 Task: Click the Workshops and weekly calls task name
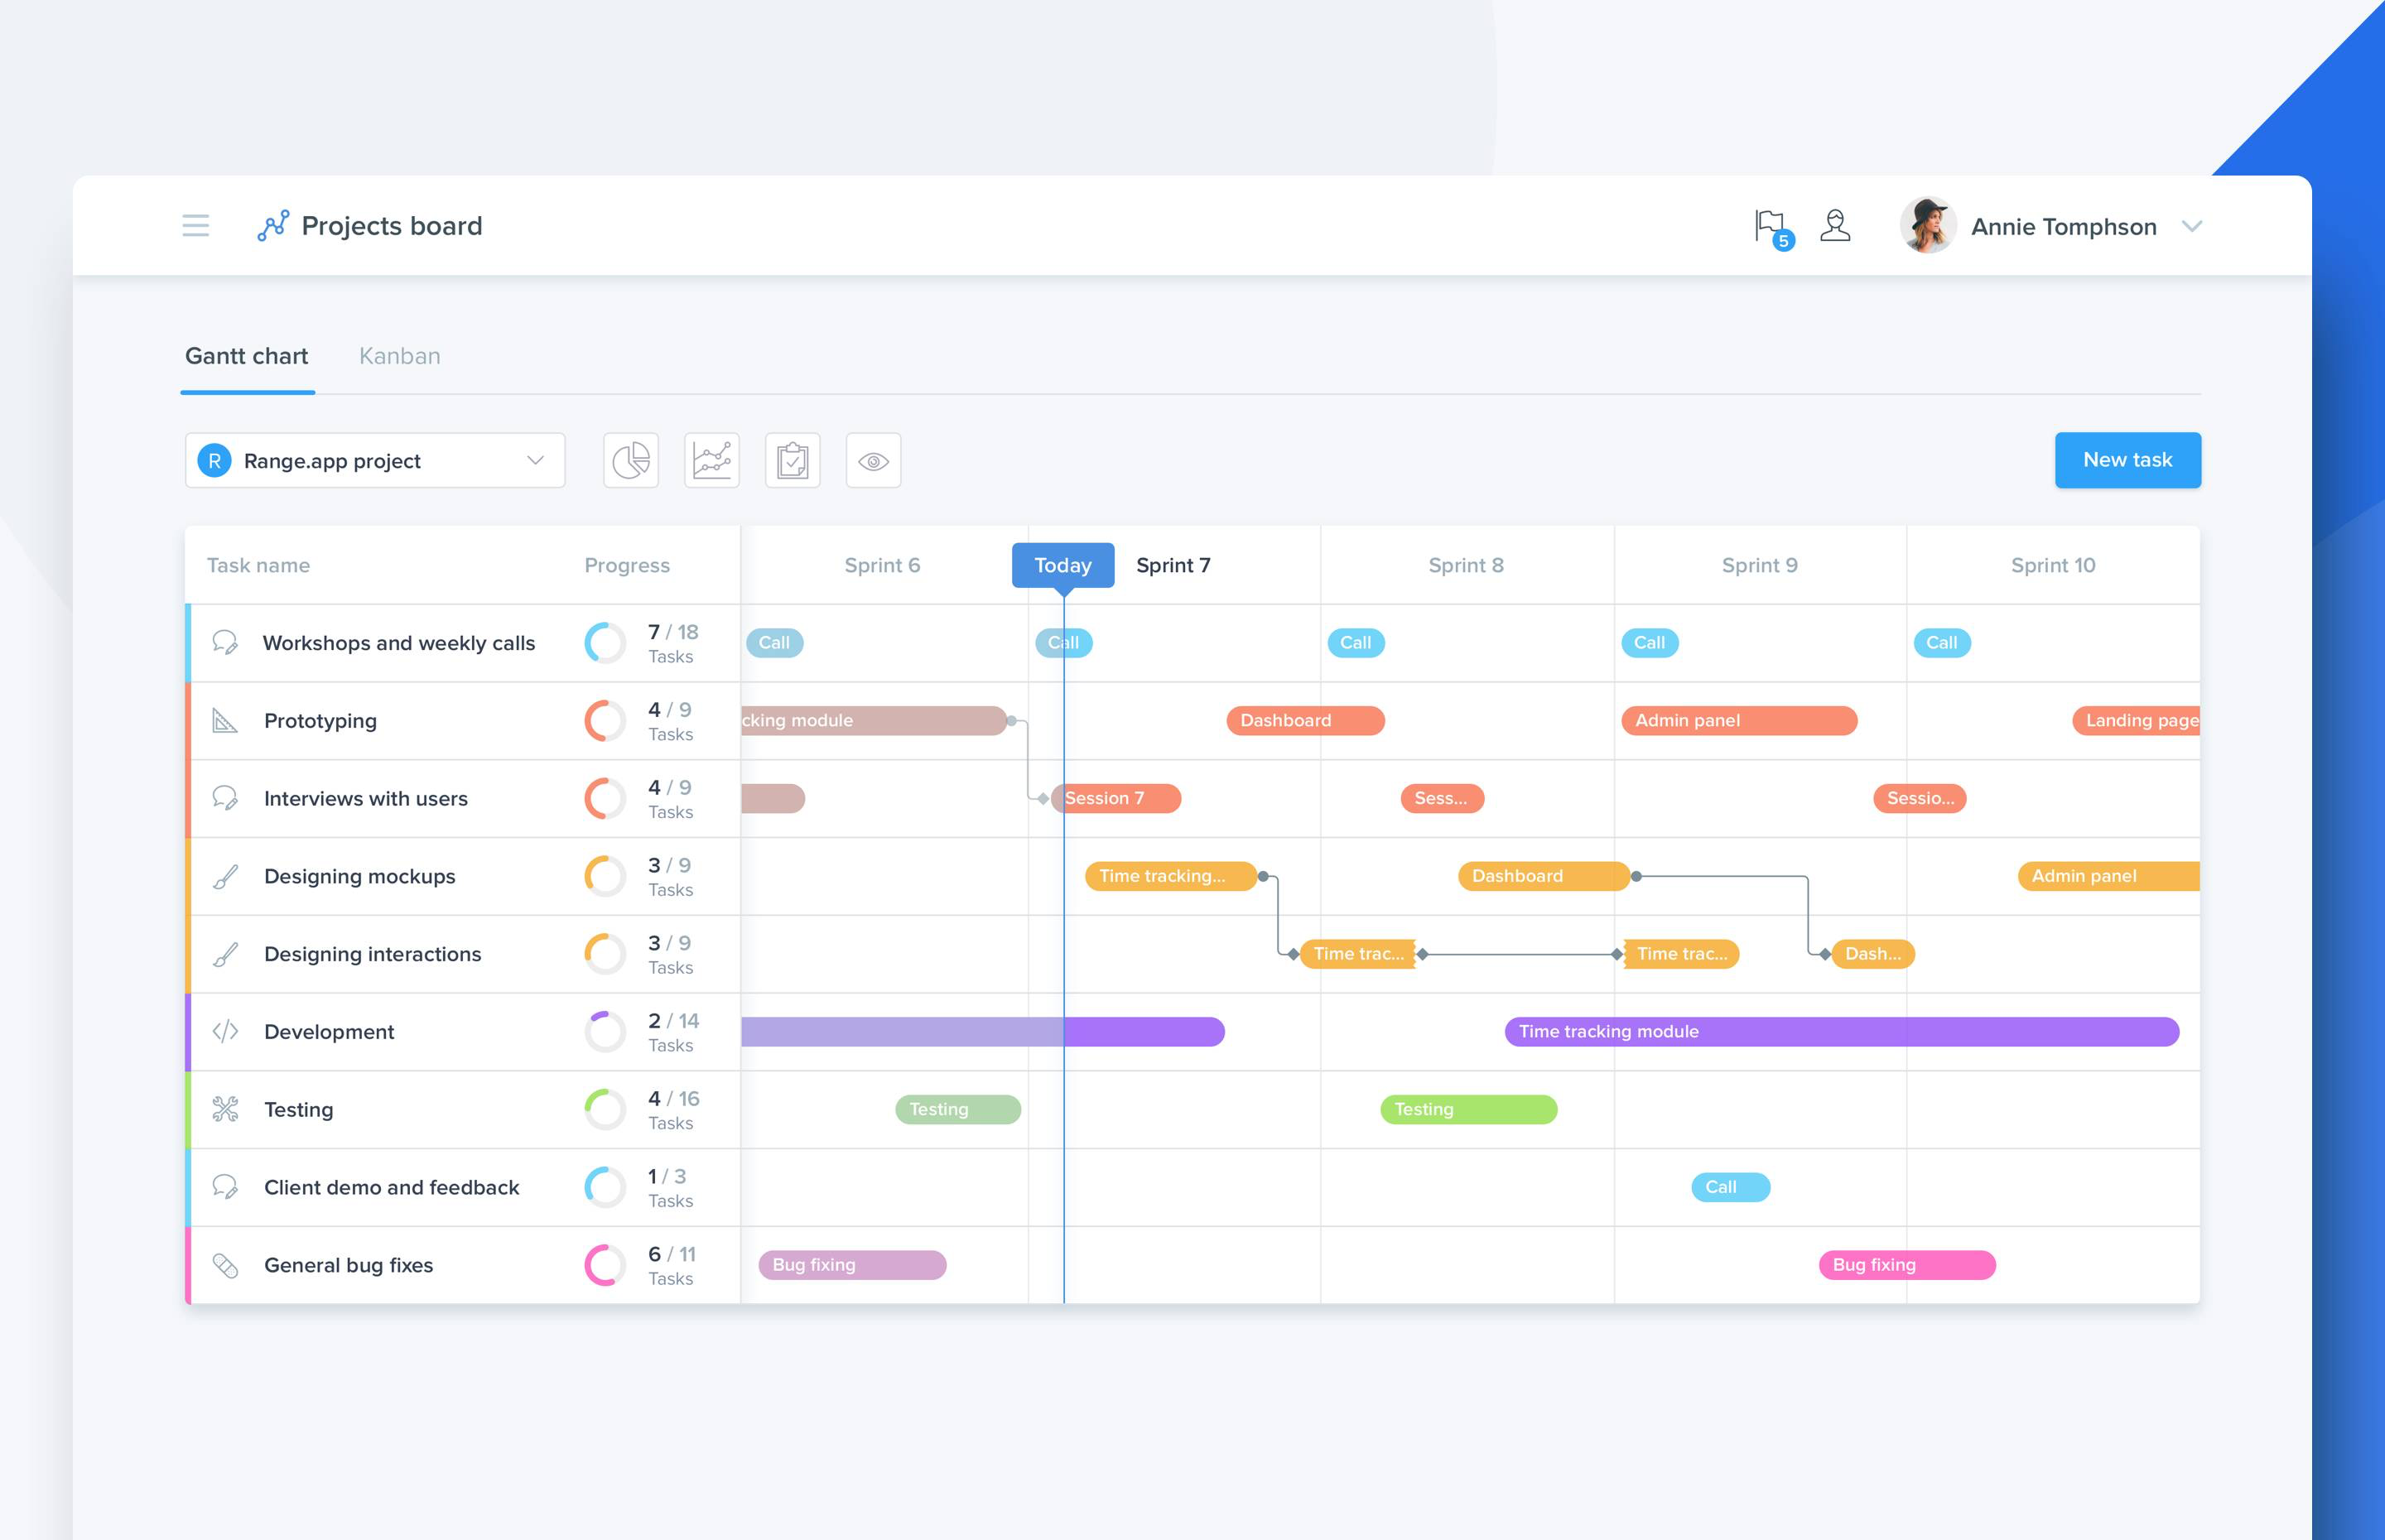[x=398, y=643]
